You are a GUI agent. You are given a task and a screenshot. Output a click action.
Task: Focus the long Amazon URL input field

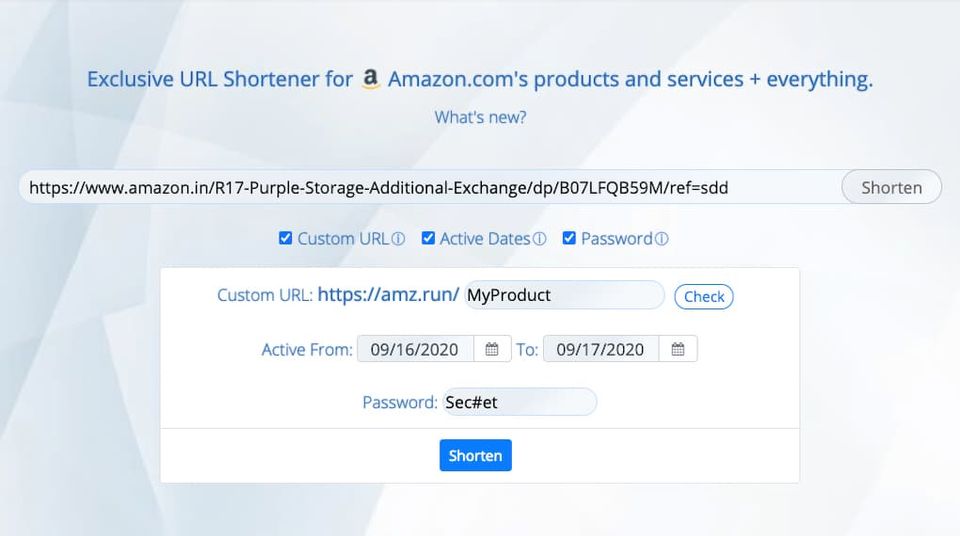point(430,187)
